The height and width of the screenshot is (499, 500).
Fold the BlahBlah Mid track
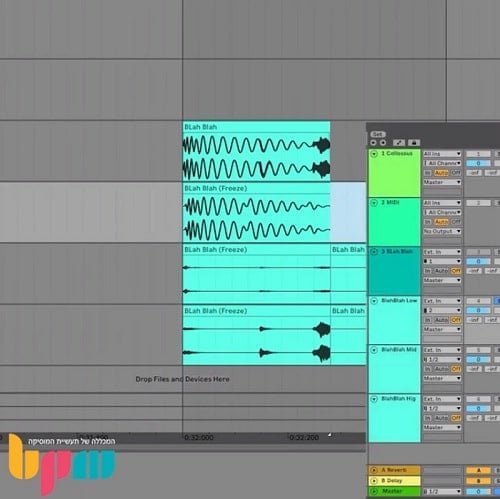click(374, 350)
